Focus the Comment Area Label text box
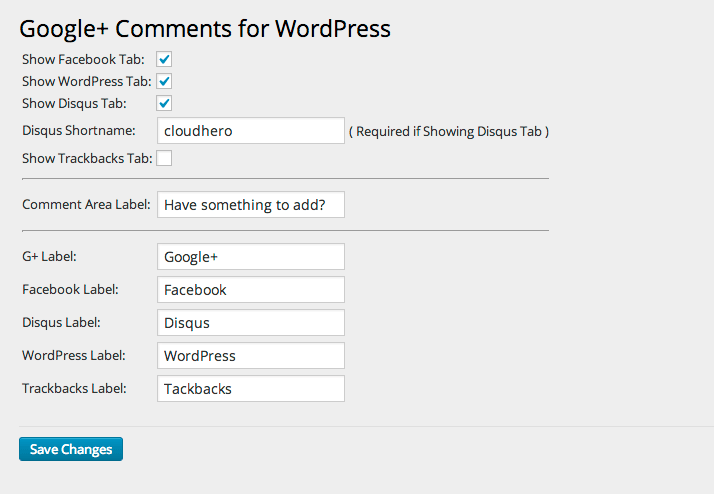This screenshot has height=494, width=714. point(251,204)
